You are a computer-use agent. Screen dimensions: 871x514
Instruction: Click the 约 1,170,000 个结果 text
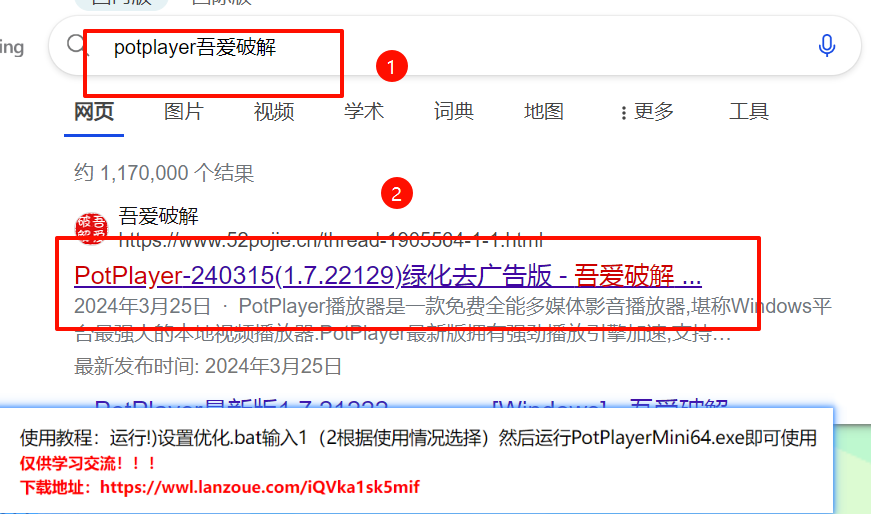tap(164, 173)
